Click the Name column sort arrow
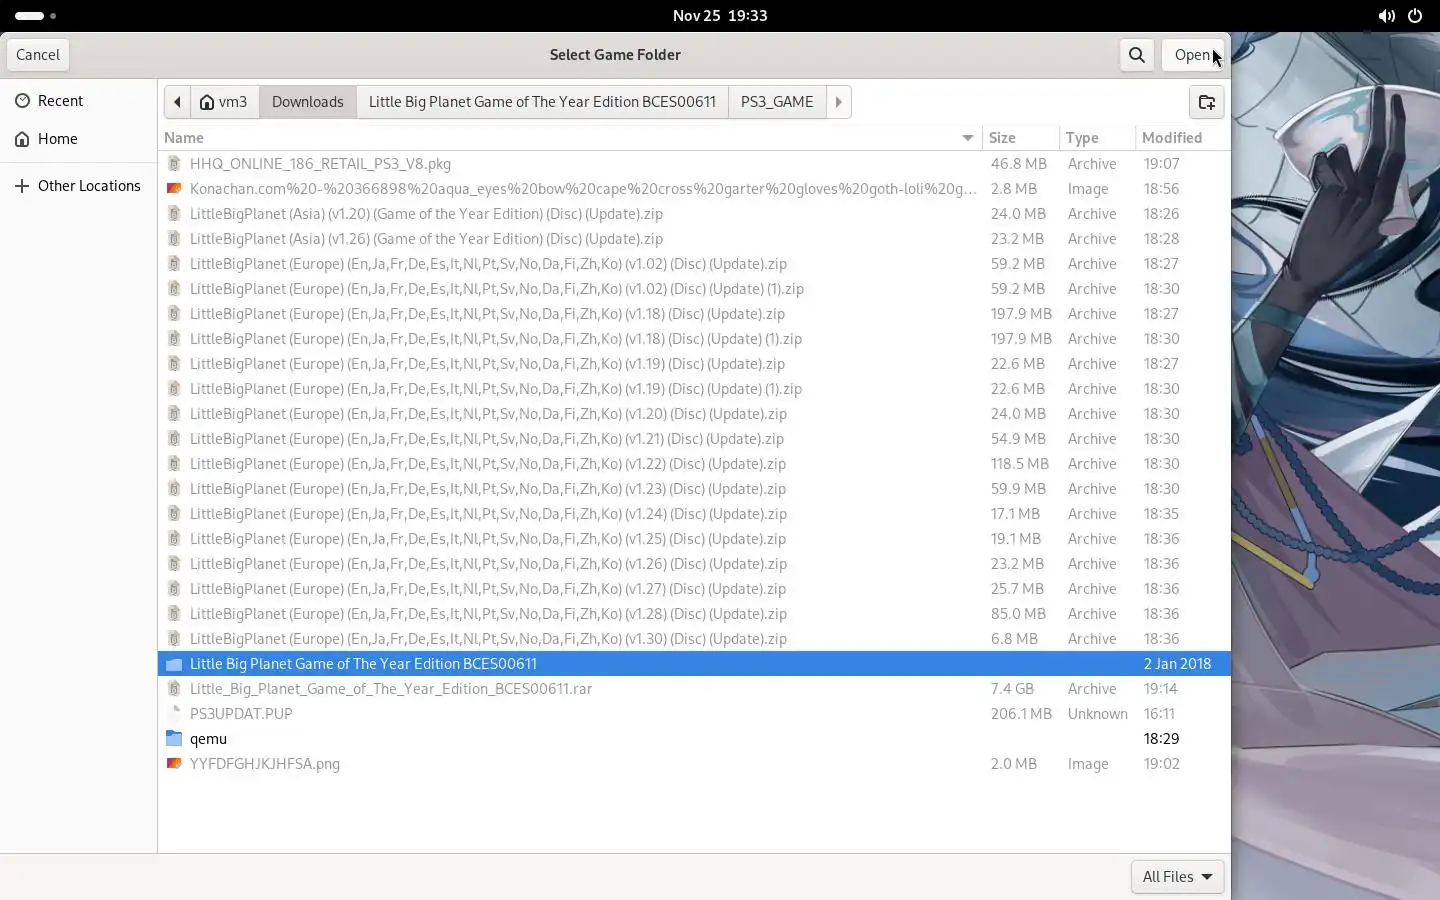 [967, 138]
